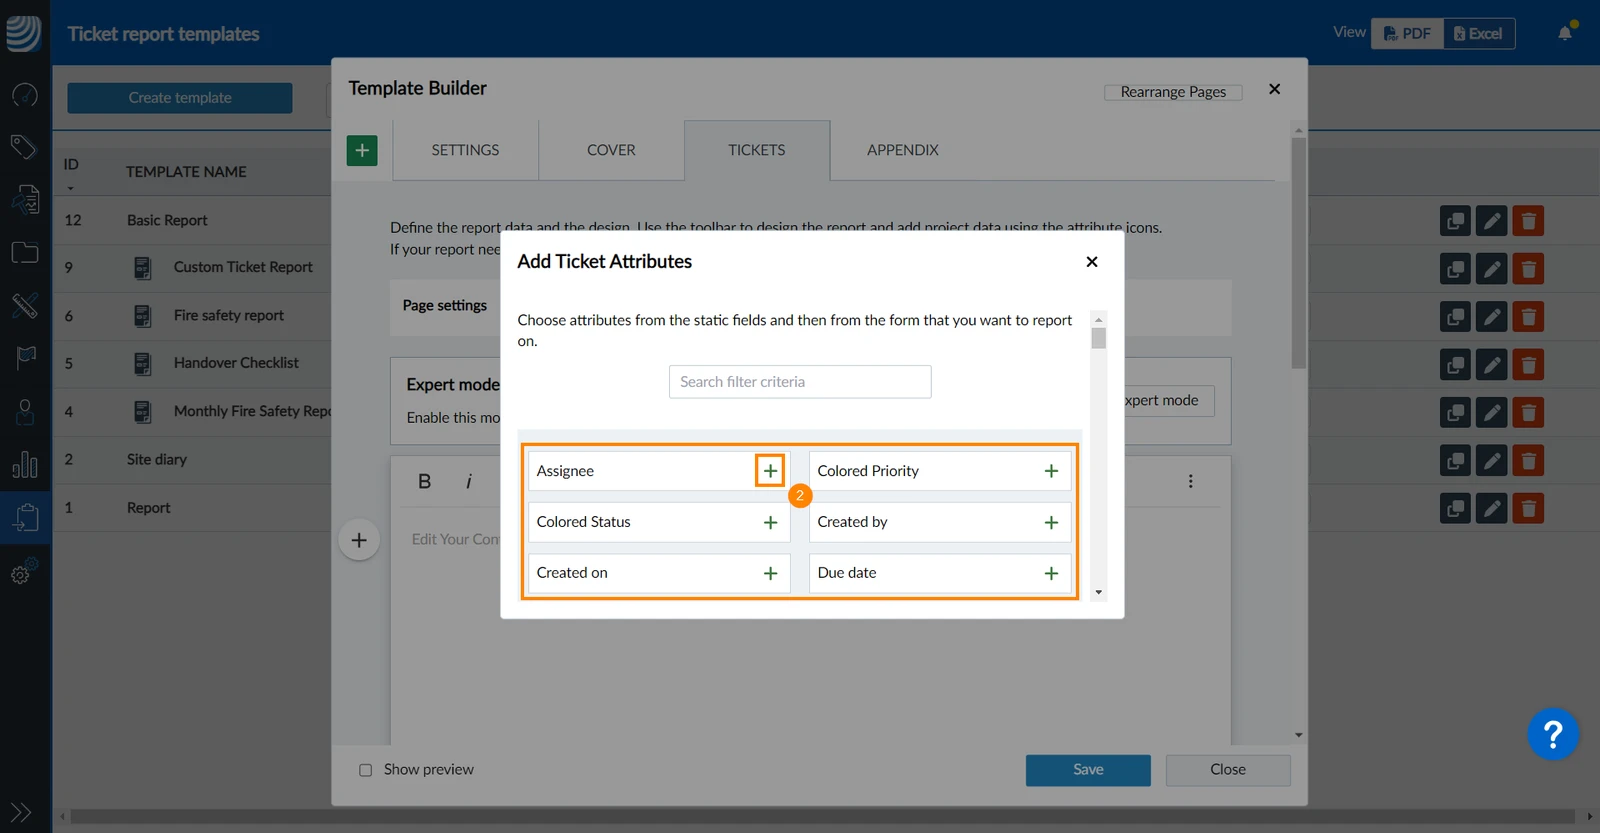Delete the Handover Checklist template
Screen dimensions: 1600x833
(x=1528, y=365)
